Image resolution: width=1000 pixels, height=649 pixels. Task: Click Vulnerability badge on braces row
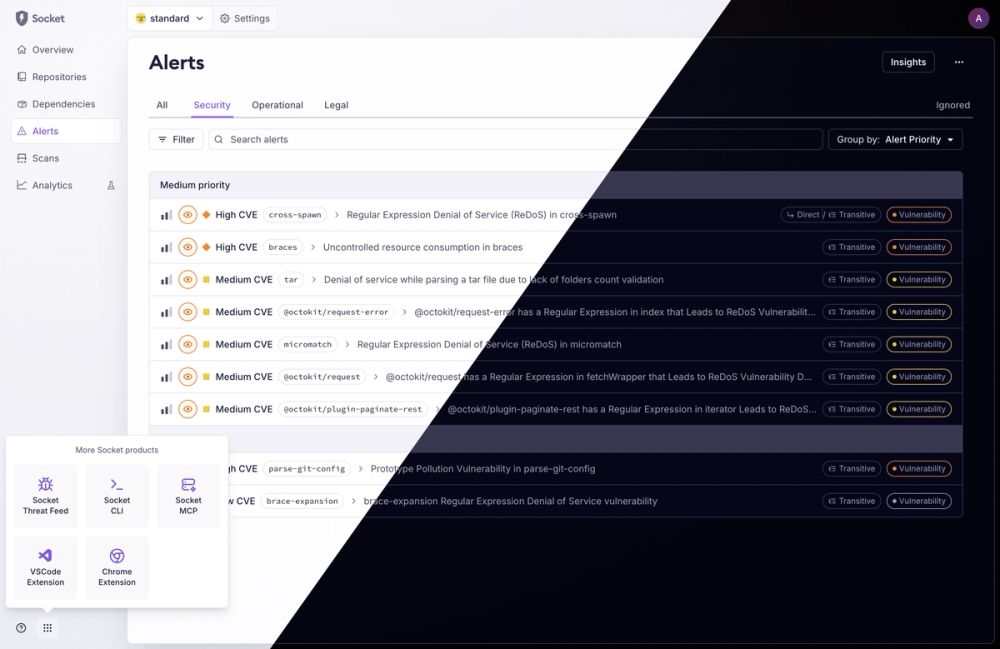coord(919,247)
